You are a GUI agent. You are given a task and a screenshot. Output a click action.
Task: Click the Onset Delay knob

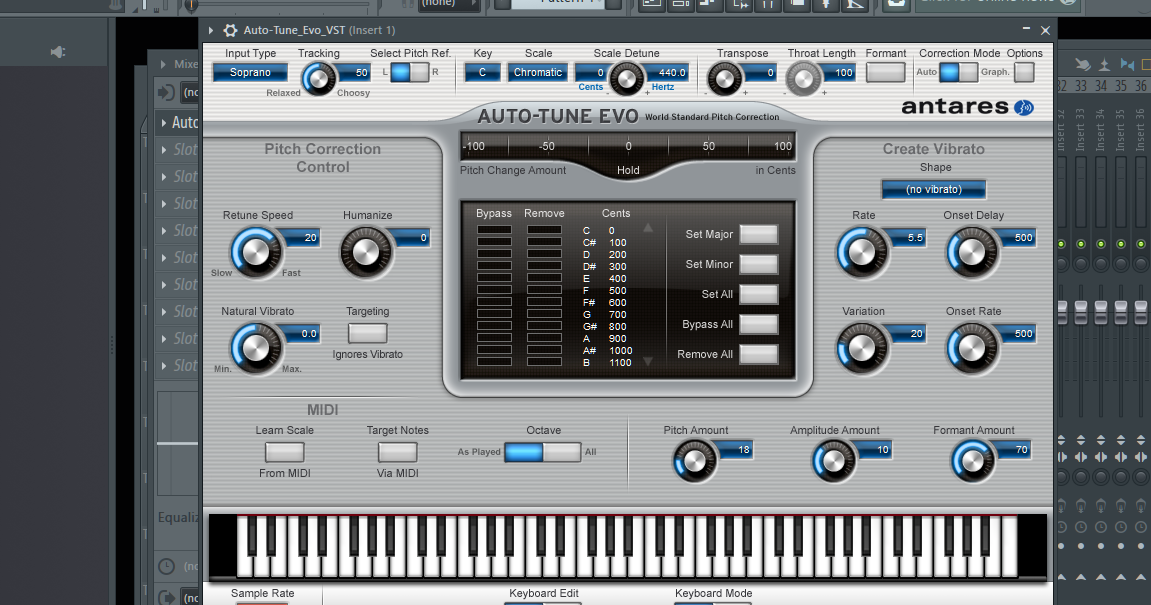pos(972,253)
